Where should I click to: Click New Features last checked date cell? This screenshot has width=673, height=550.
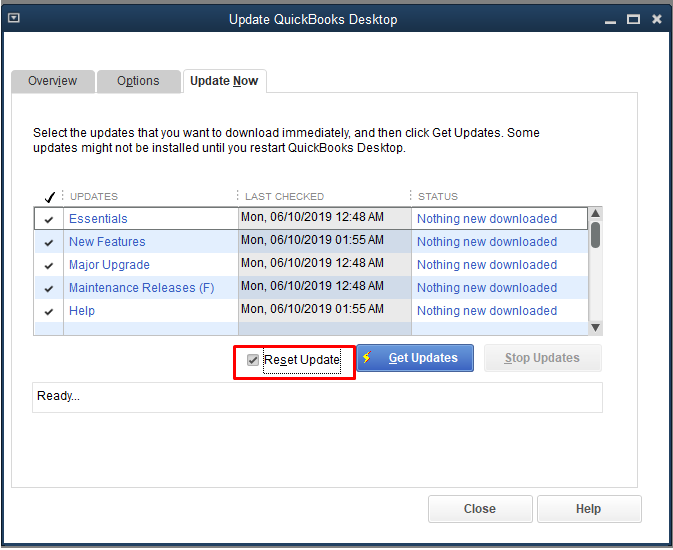pos(324,241)
